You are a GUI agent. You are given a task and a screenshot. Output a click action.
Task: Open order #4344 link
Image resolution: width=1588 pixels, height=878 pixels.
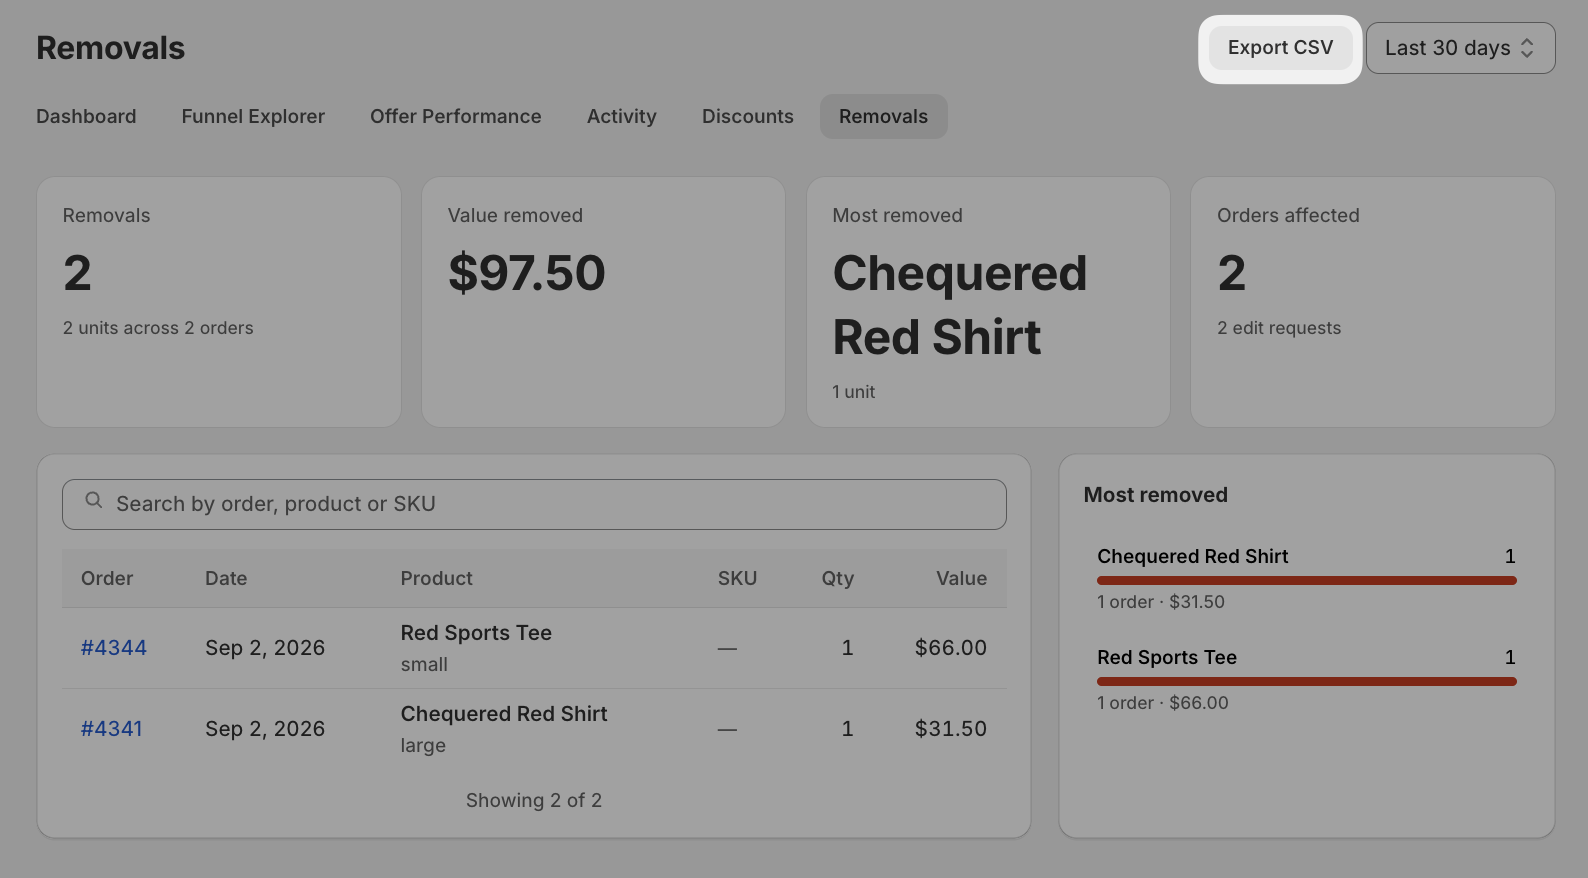tap(114, 648)
